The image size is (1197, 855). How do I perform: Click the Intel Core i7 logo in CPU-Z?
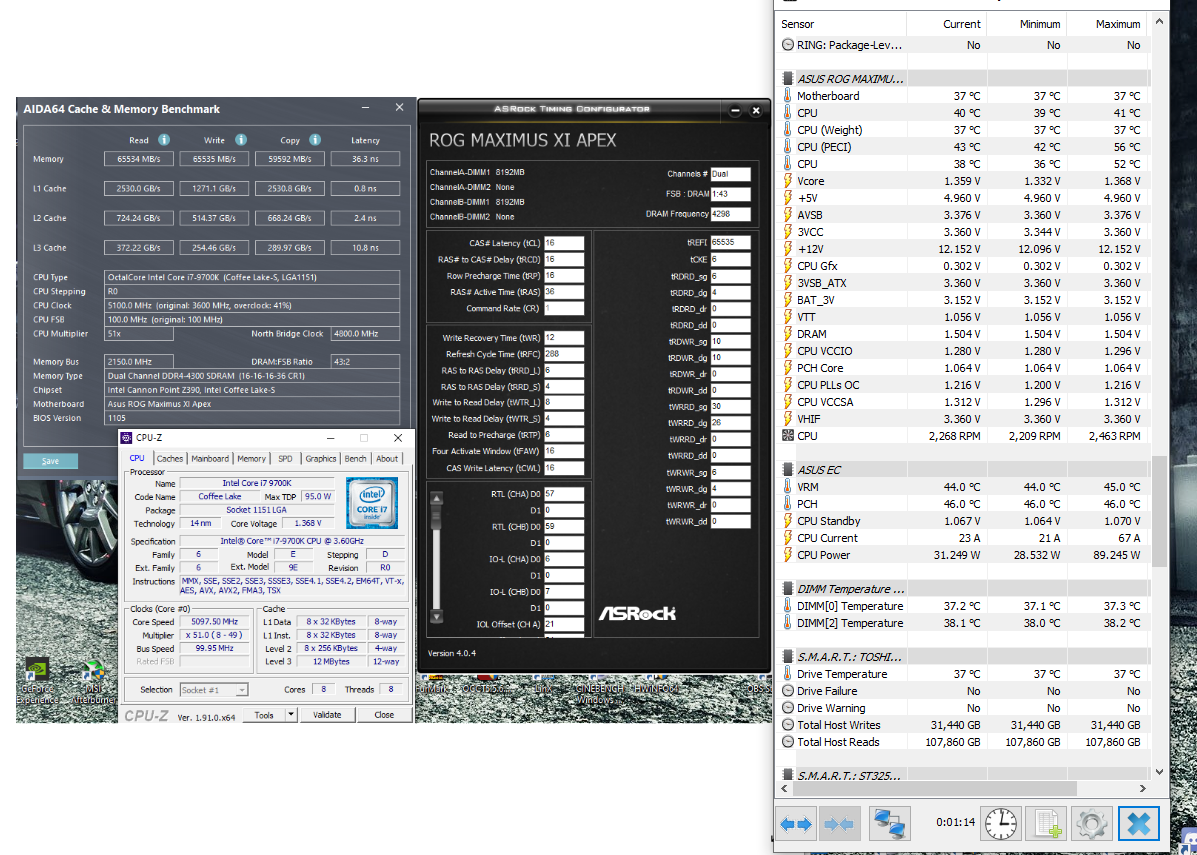click(x=371, y=502)
